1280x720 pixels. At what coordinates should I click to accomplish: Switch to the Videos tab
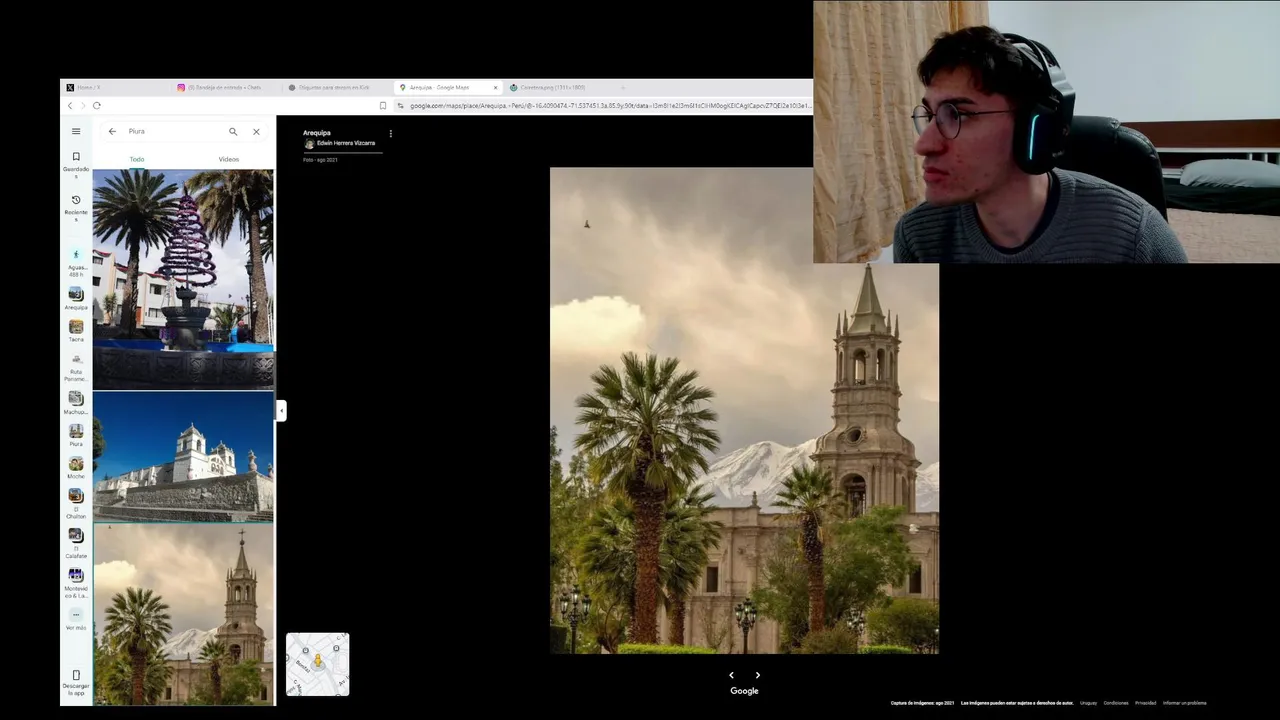[229, 159]
